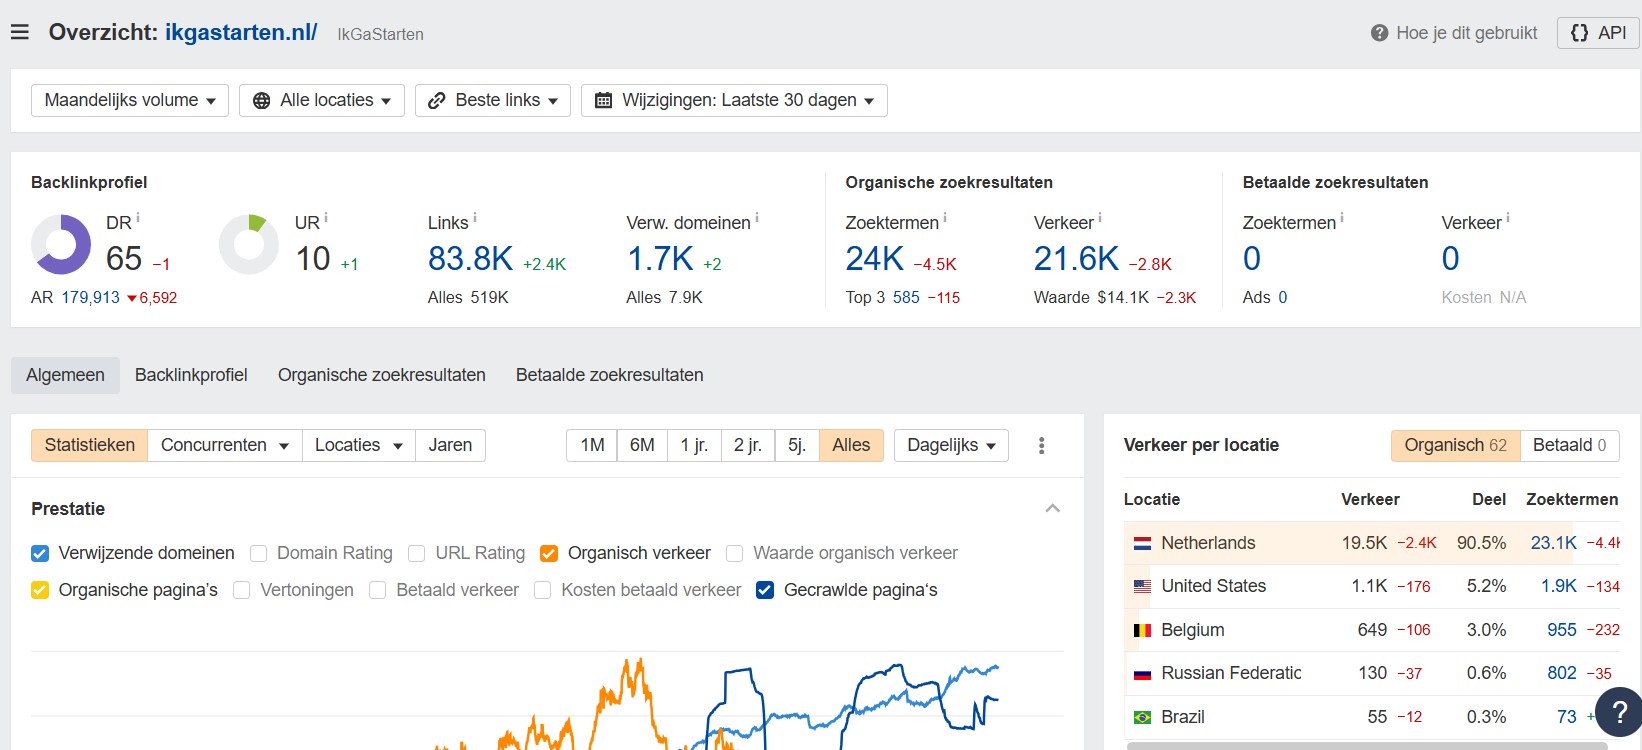
Task: Click the URL Rating donut chart
Action: (249, 244)
